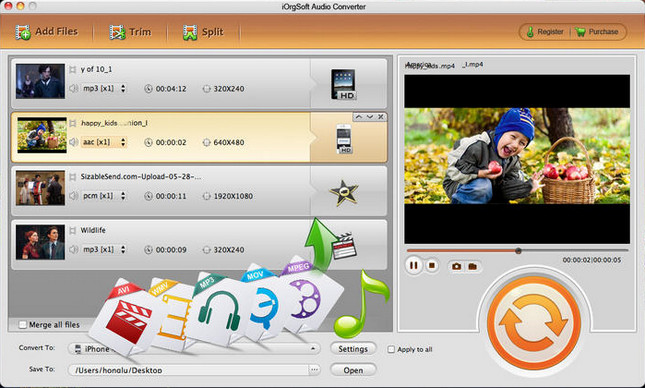The image size is (645, 388).
Task: Enable the Merge all files checkbox
Action: pos(23,325)
